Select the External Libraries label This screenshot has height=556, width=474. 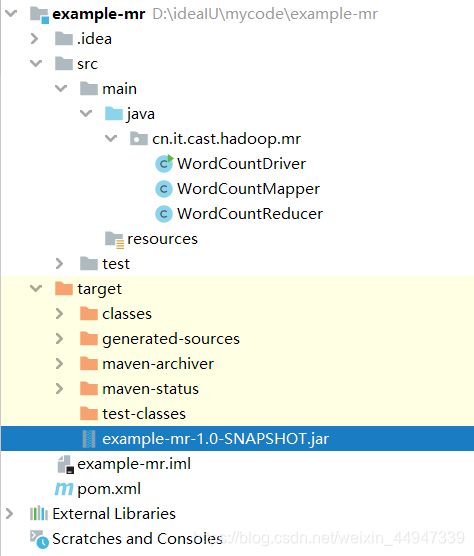click(x=114, y=514)
